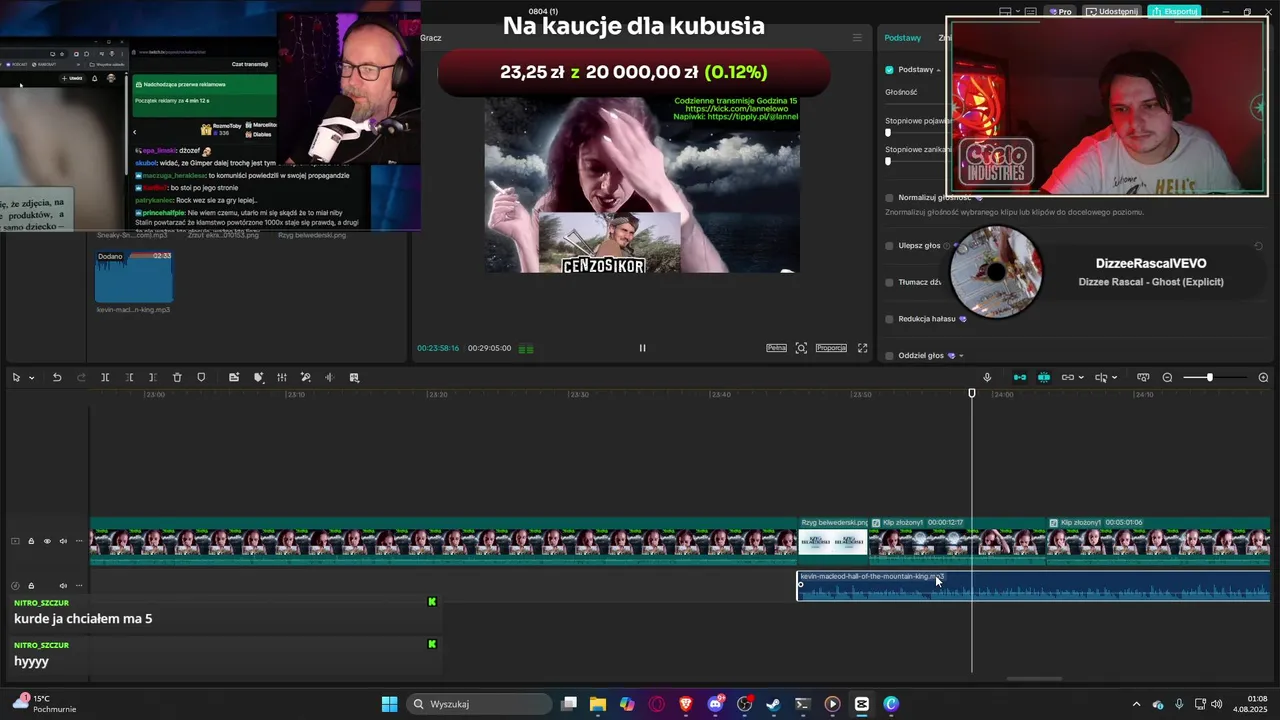Click the focus frame icon in preview controls
This screenshot has width=1280, height=720.
click(x=801, y=348)
